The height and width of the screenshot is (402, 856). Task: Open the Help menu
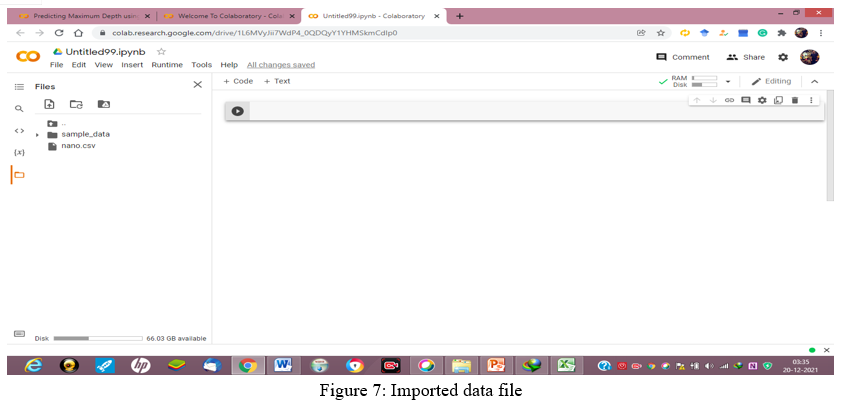tap(229, 64)
